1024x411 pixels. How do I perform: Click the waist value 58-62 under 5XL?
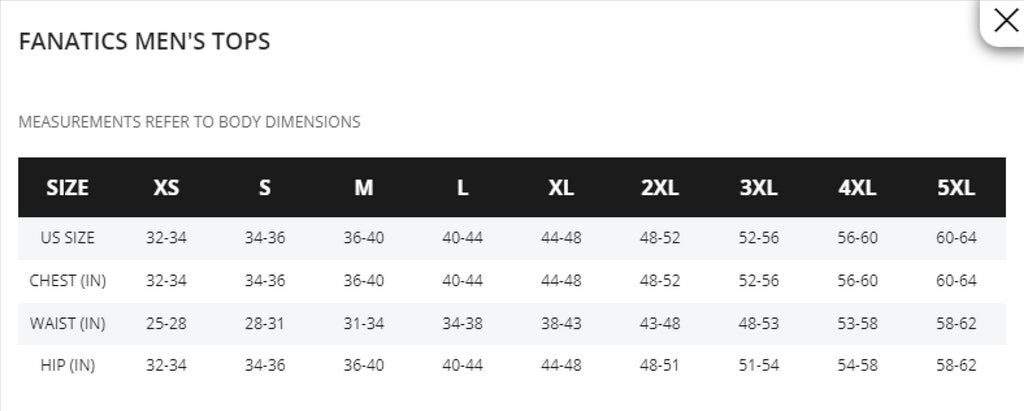(x=956, y=323)
